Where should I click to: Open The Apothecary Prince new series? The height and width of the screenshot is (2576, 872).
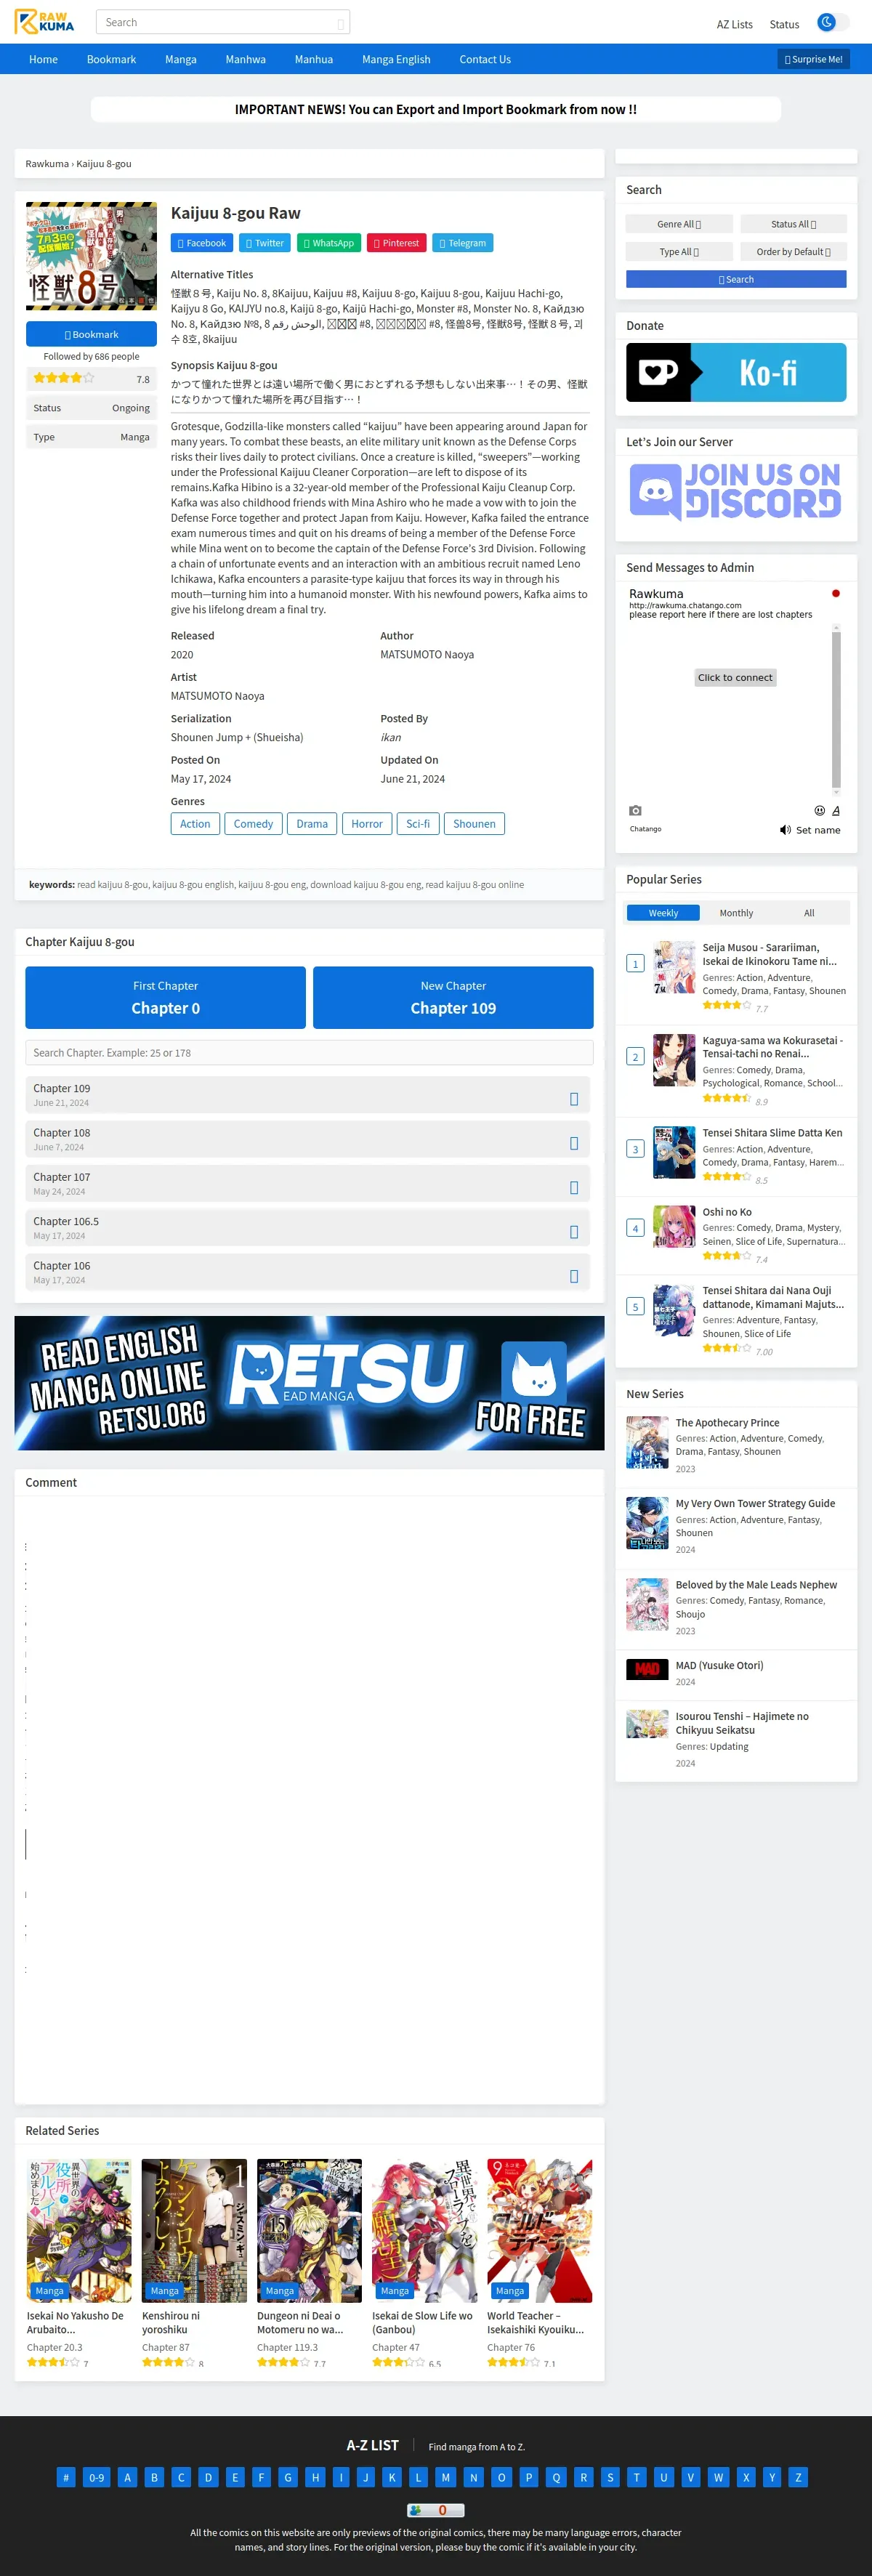727,1423
